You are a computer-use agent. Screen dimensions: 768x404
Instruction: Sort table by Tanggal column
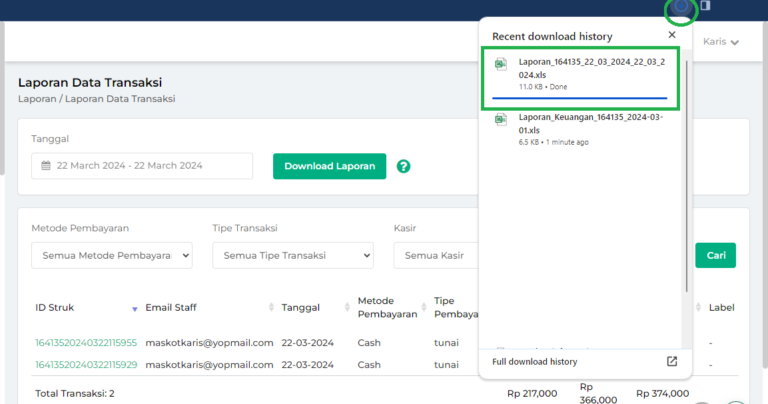[x=341, y=308]
